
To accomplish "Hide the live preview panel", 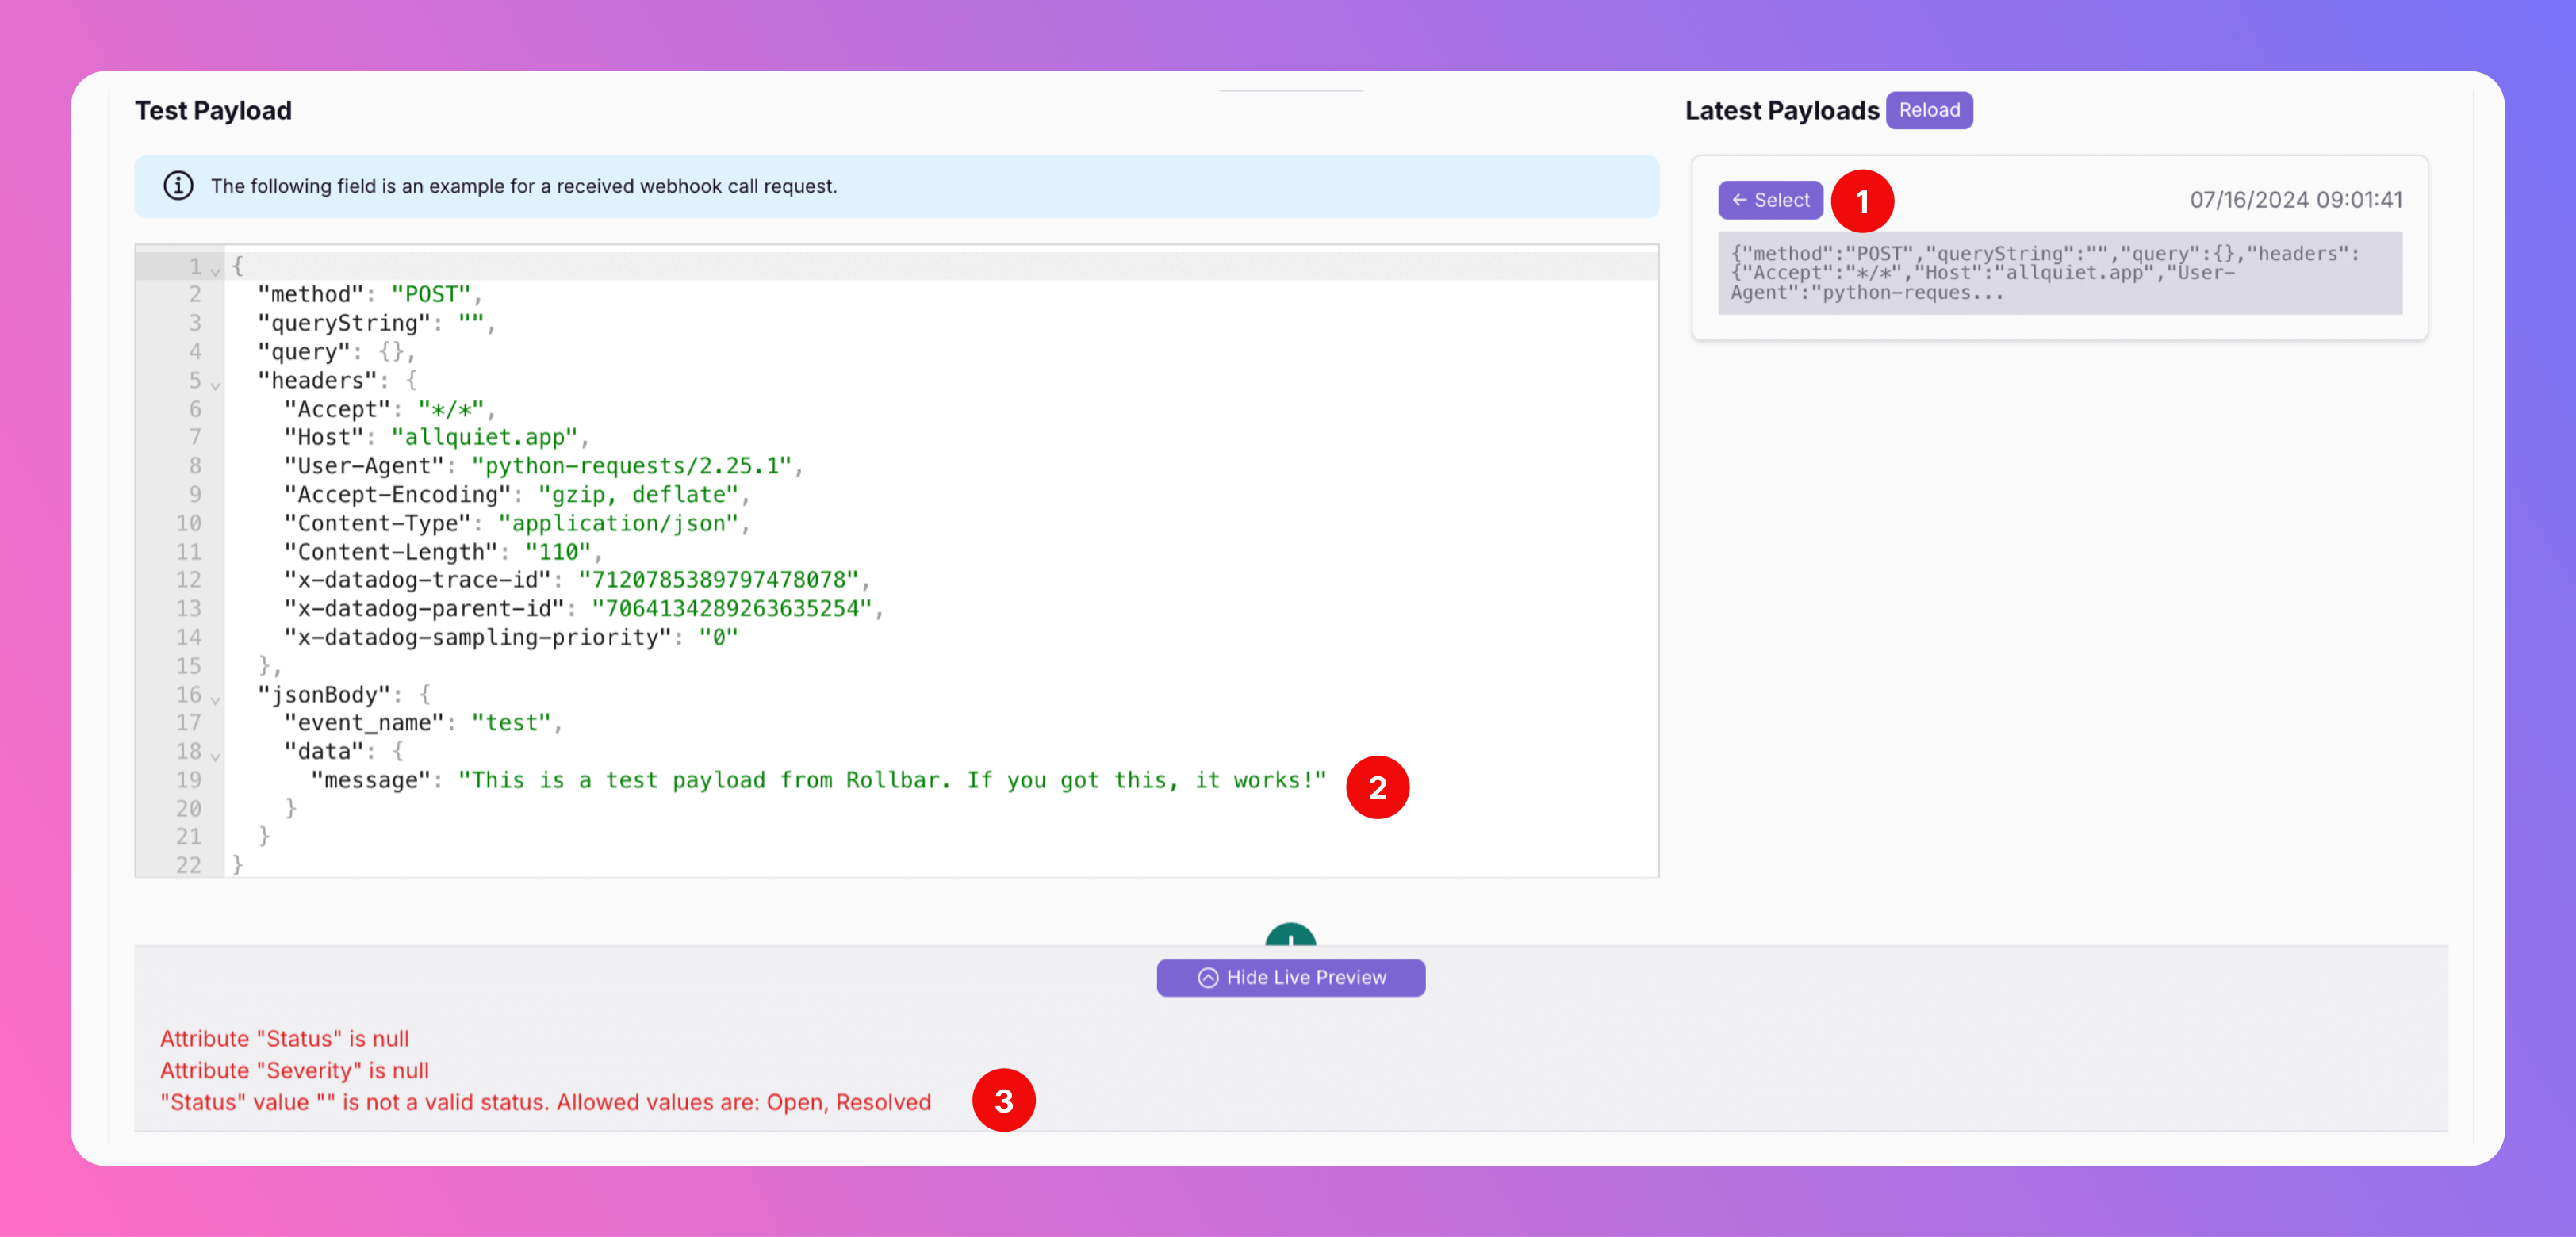I will click(x=1290, y=978).
